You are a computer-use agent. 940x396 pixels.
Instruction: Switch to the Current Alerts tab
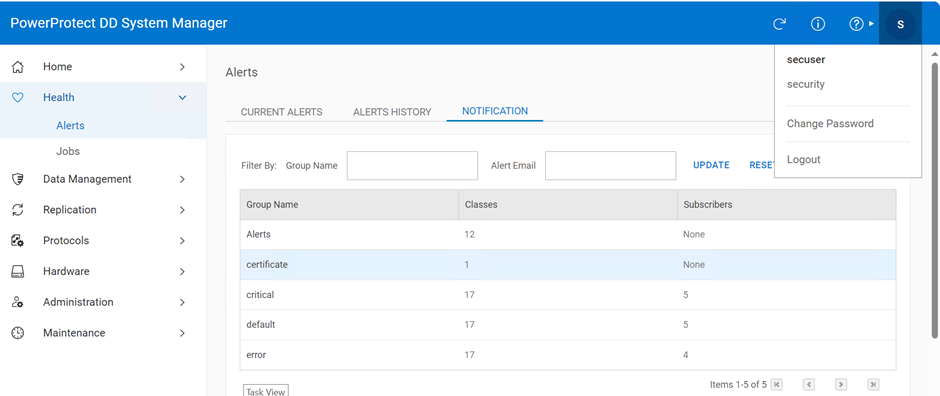[281, 112]
